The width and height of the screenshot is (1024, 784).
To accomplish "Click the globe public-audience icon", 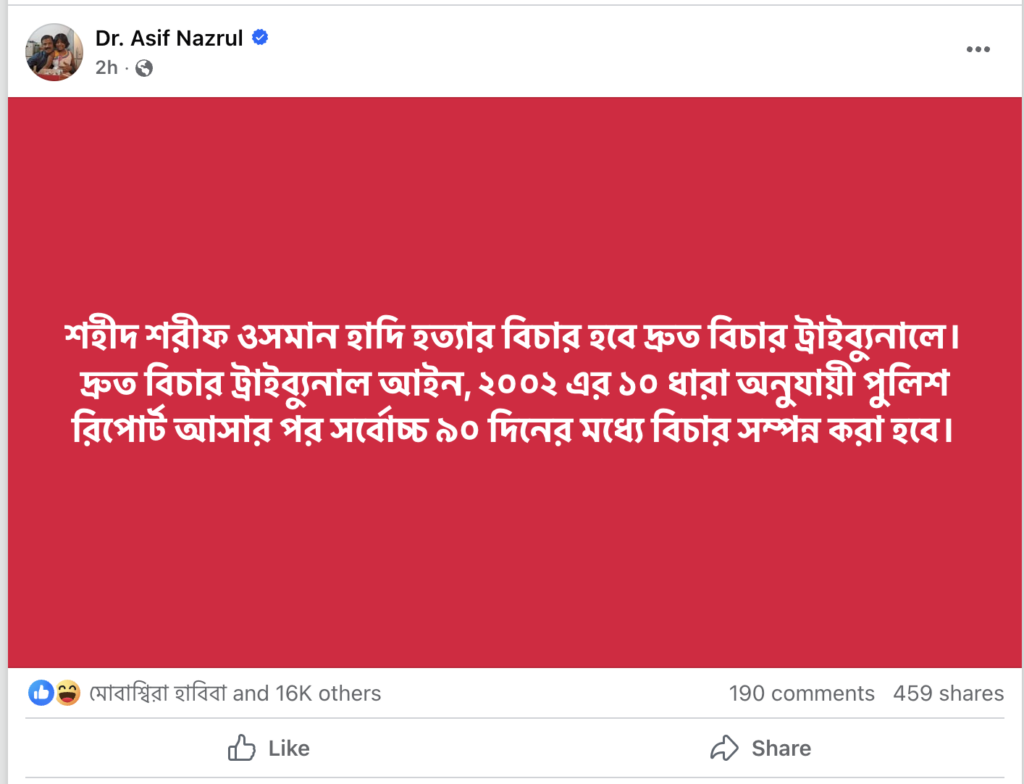I will (x=144, y=68).
